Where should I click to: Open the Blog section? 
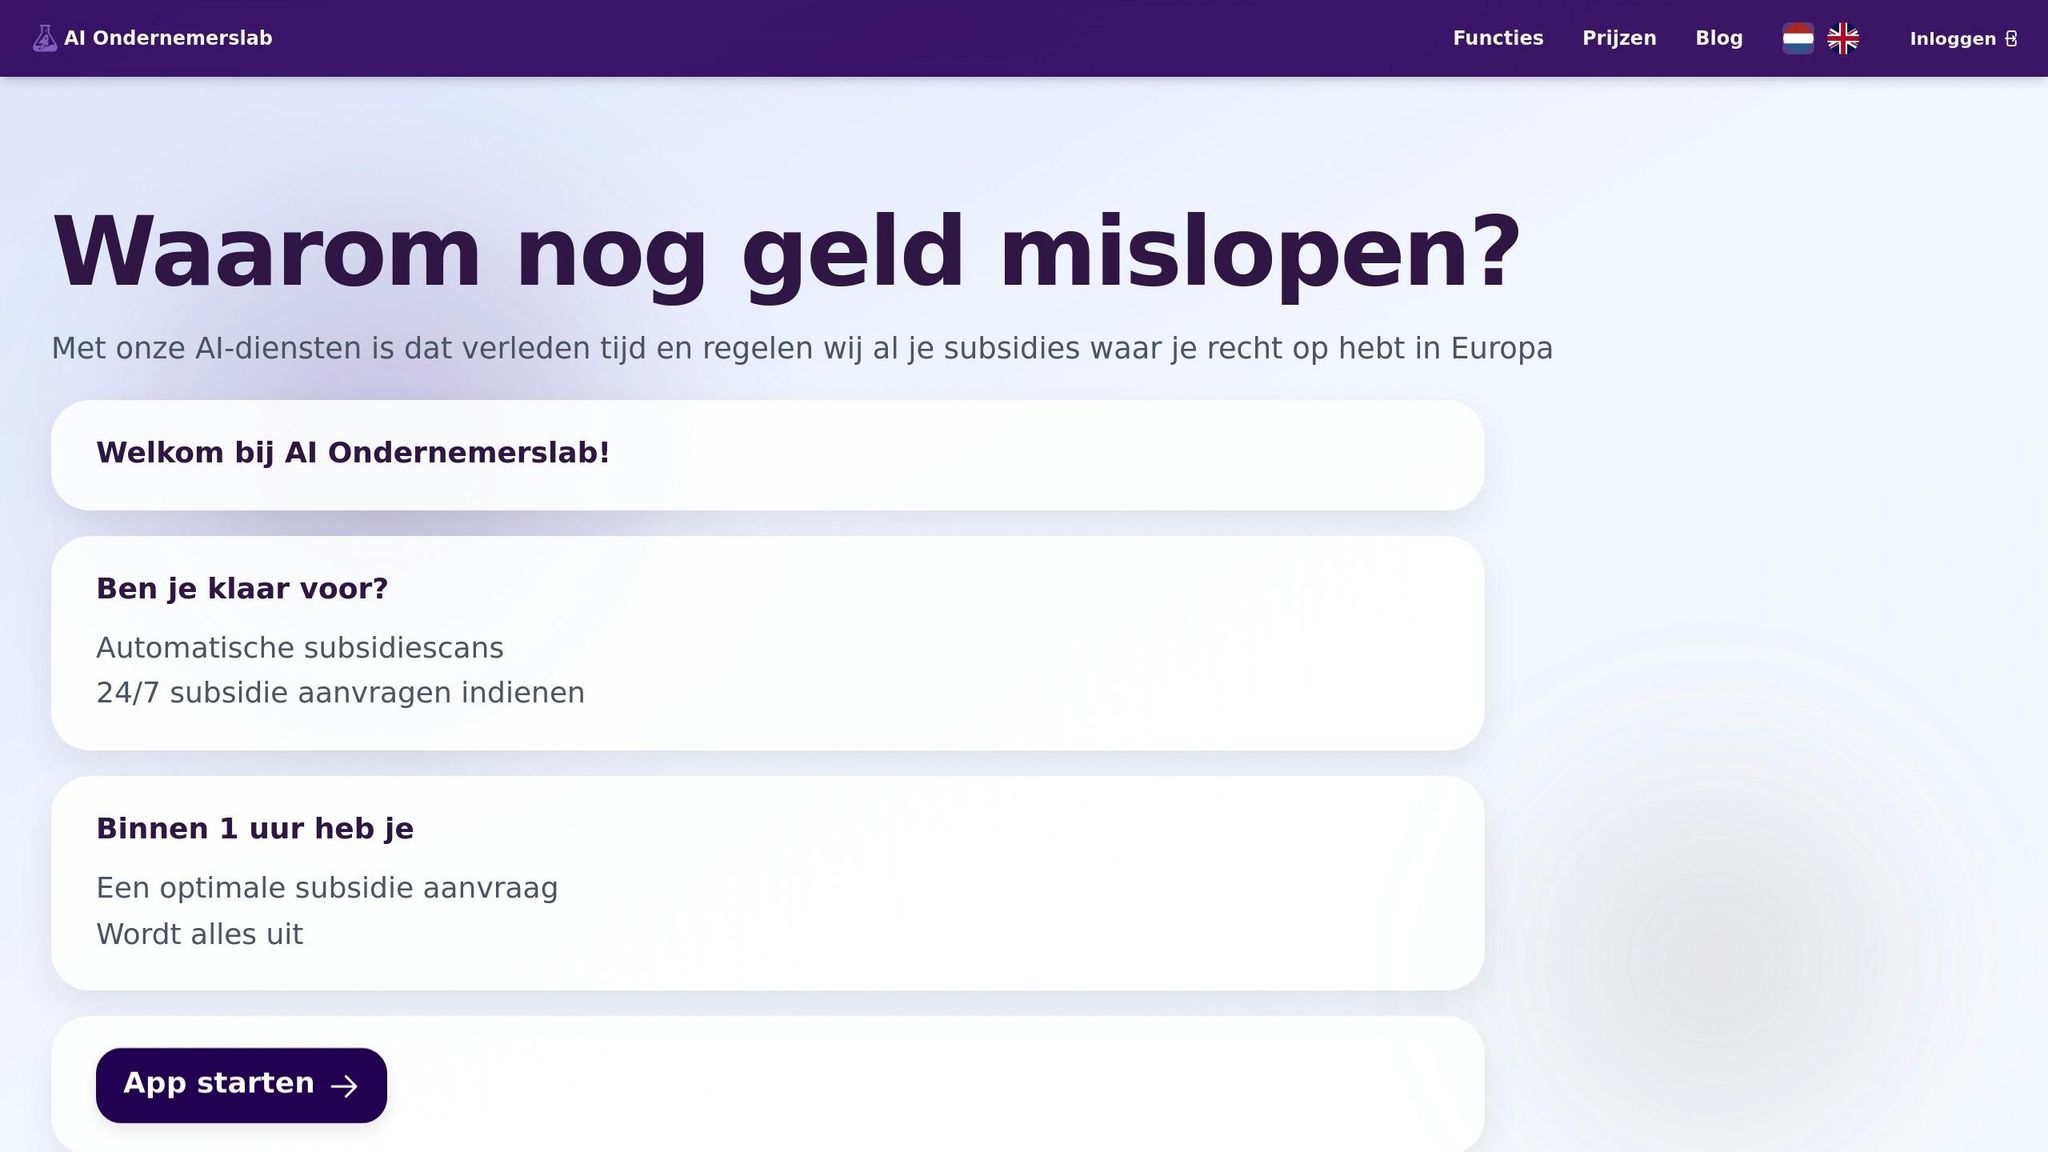click(x=1718, y=37)
